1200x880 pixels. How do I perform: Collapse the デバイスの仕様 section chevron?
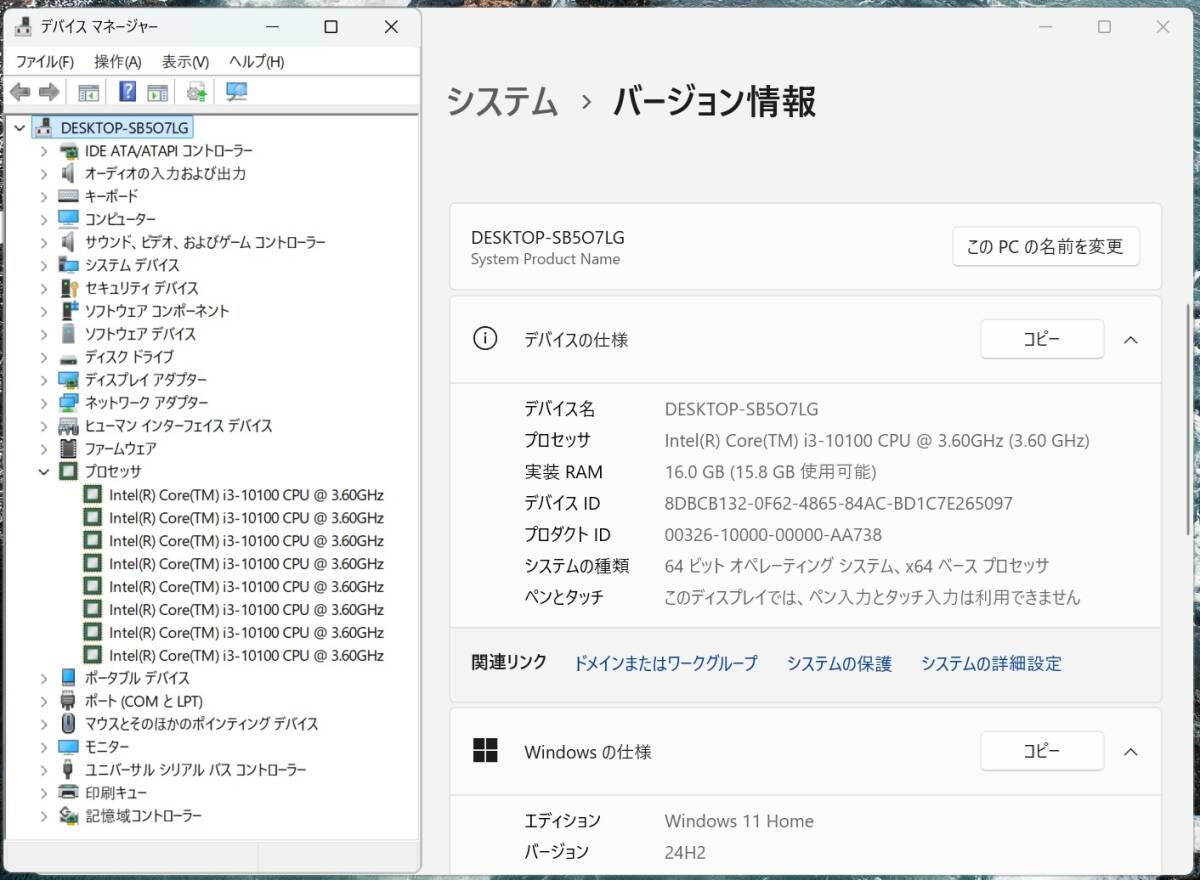(x=1131, y=340)
